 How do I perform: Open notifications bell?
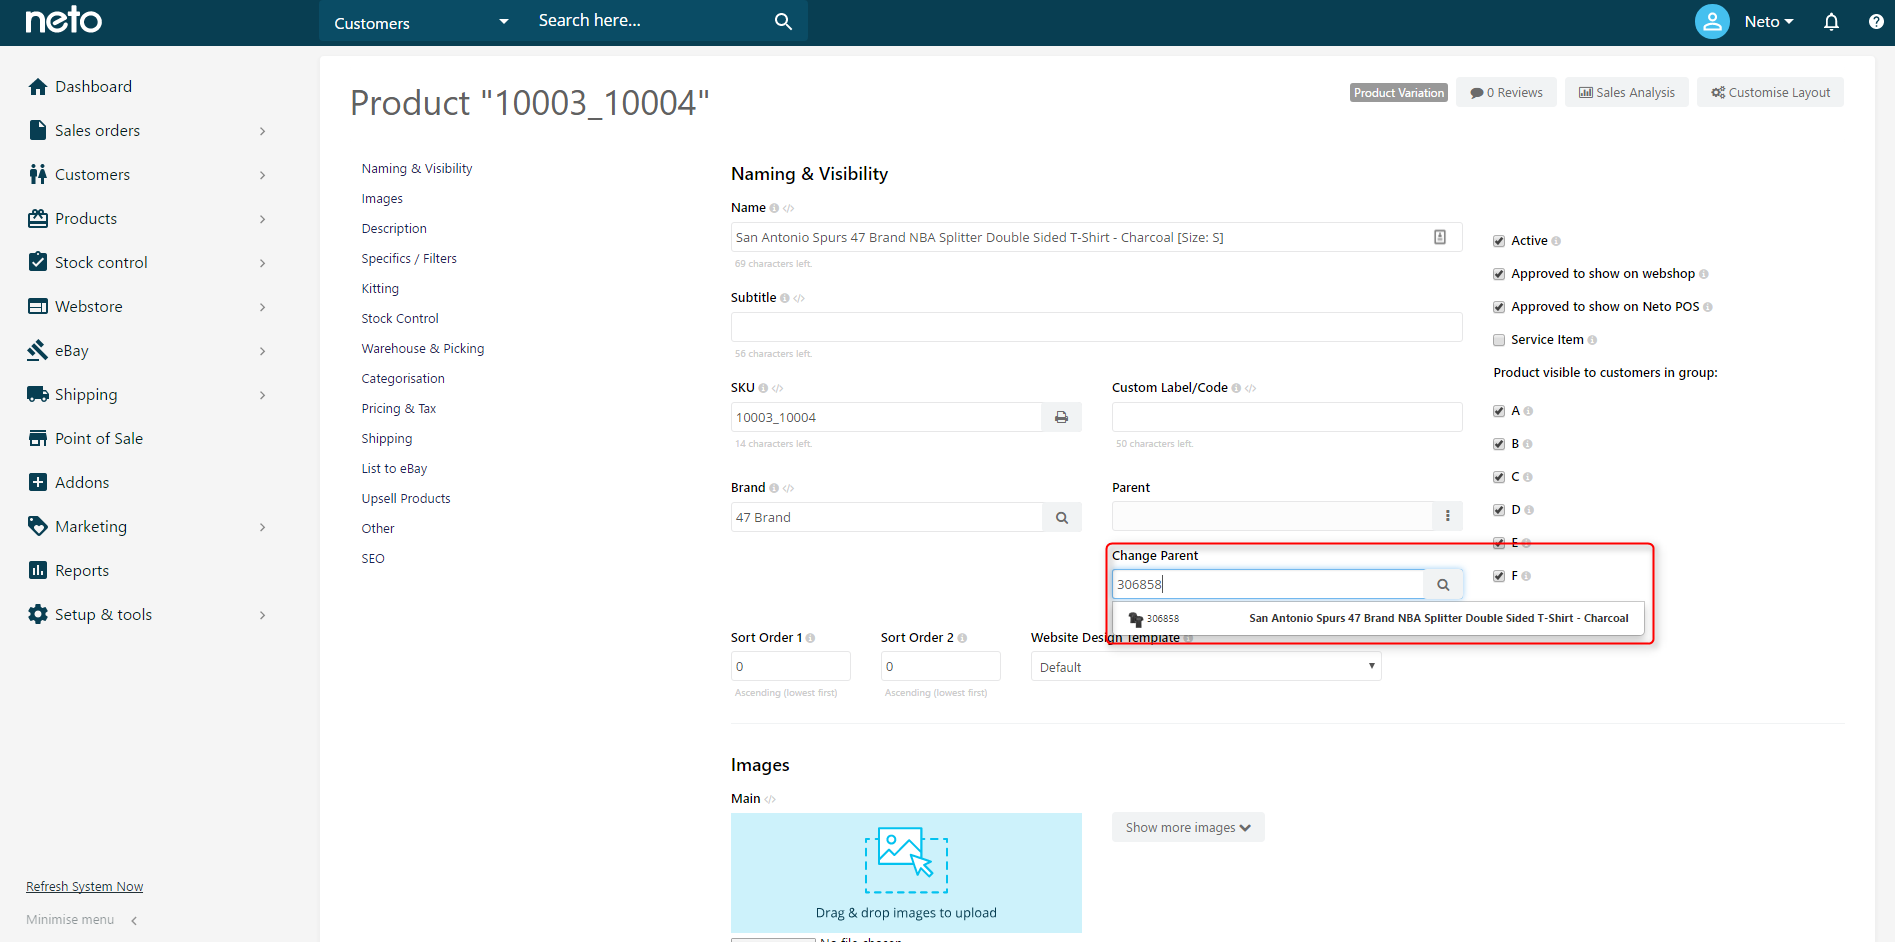1831,22
